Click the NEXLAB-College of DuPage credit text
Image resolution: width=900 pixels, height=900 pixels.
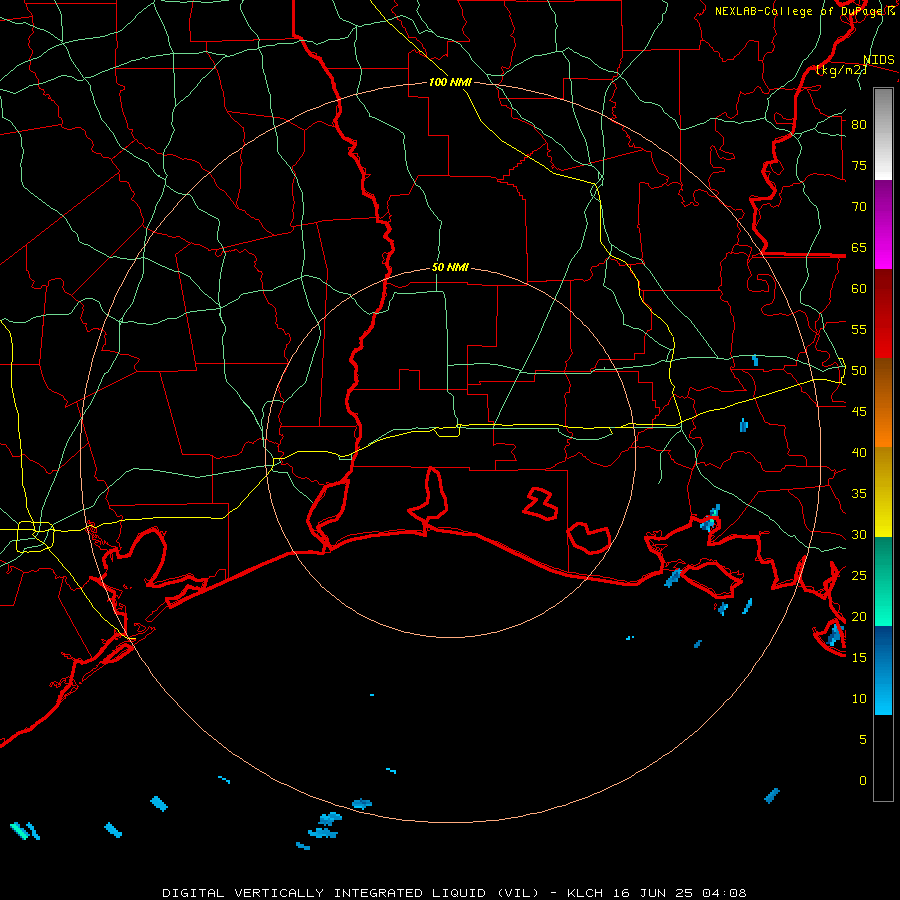click(804, 11)
